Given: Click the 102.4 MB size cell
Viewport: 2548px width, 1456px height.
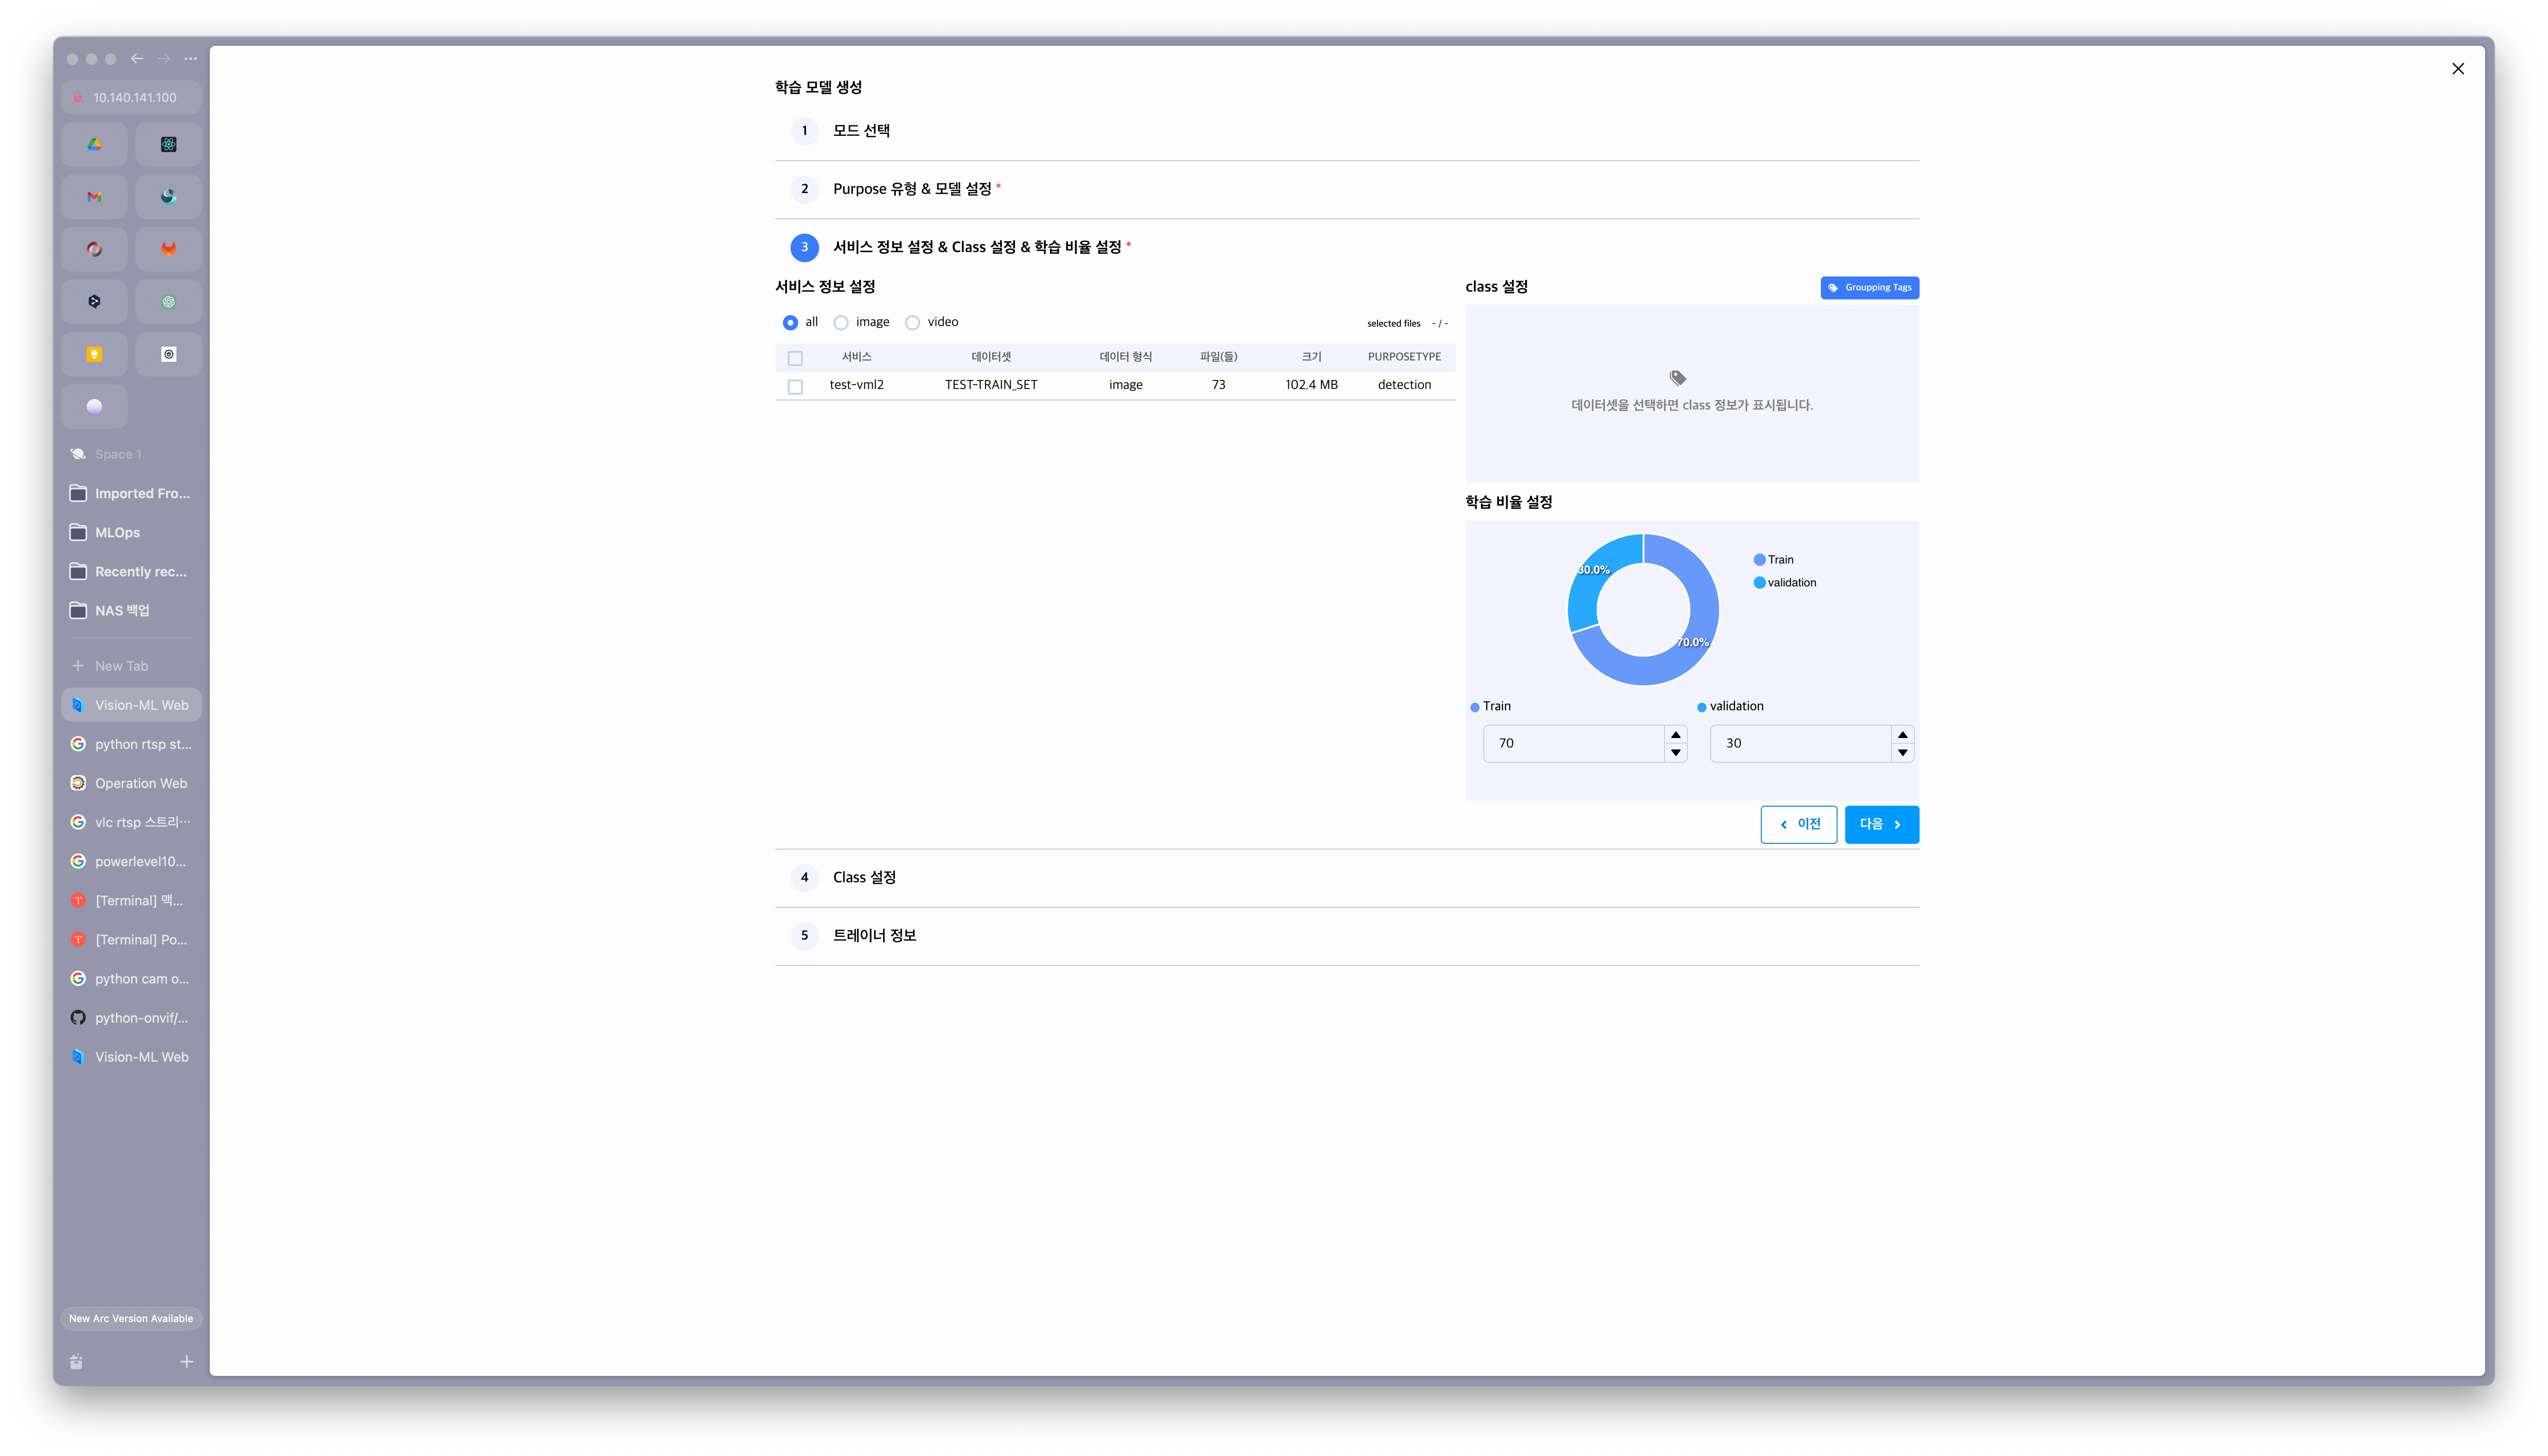Looking at the screenshot, I should 1311,385.
